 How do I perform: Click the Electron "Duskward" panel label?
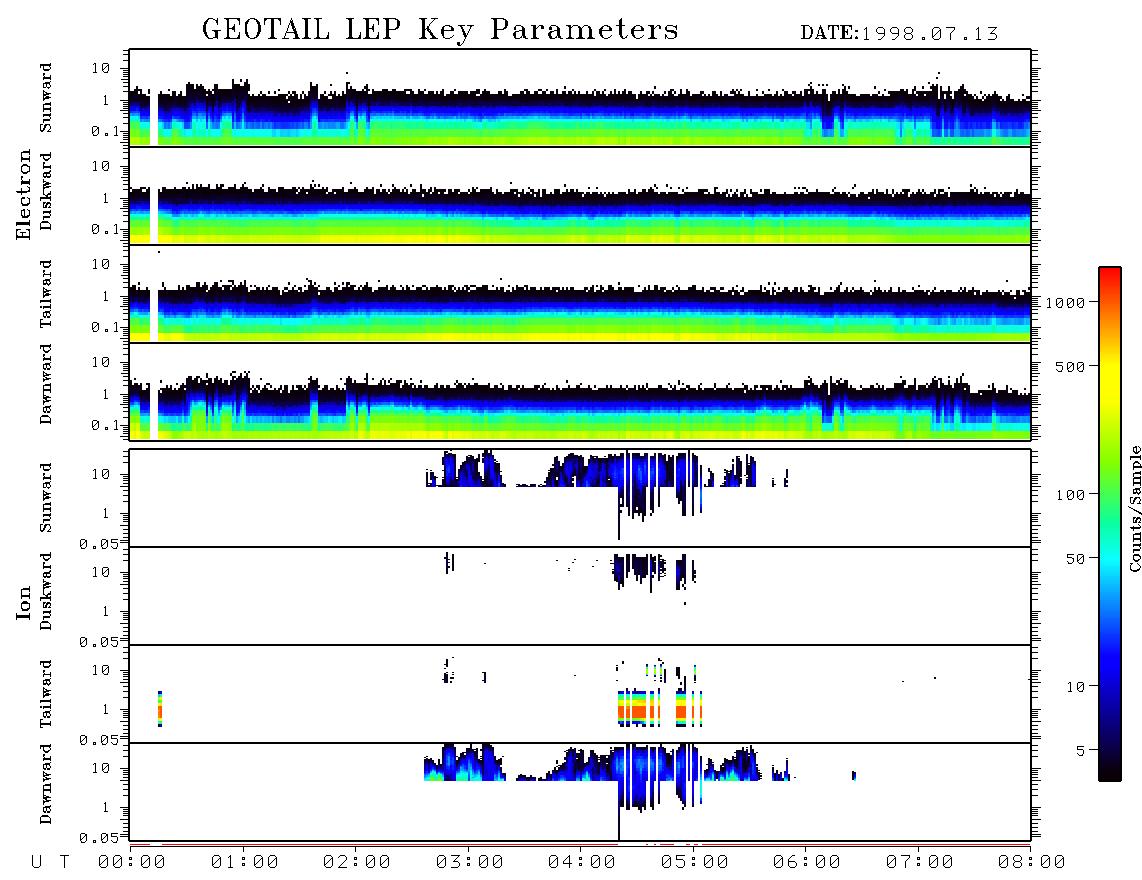(x=46, y=192)
